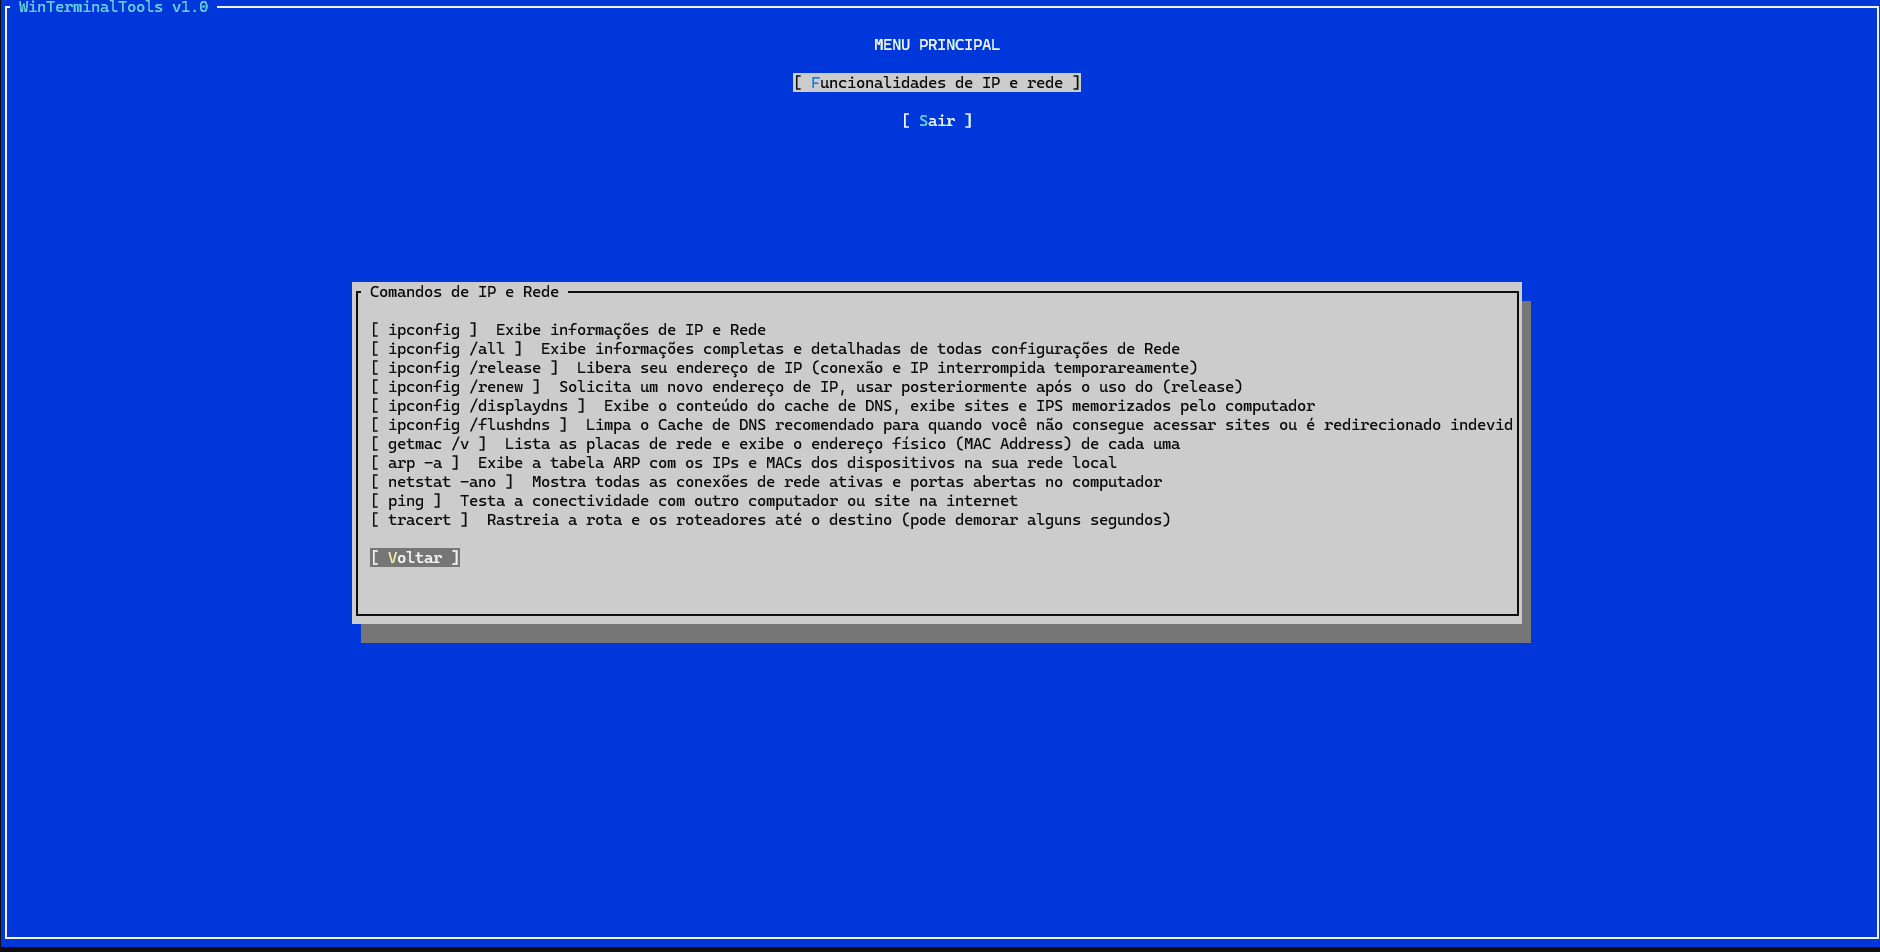The image size is (1880, 952).
Task: Choose the ipconfig /release button
Action: point(465,368)
